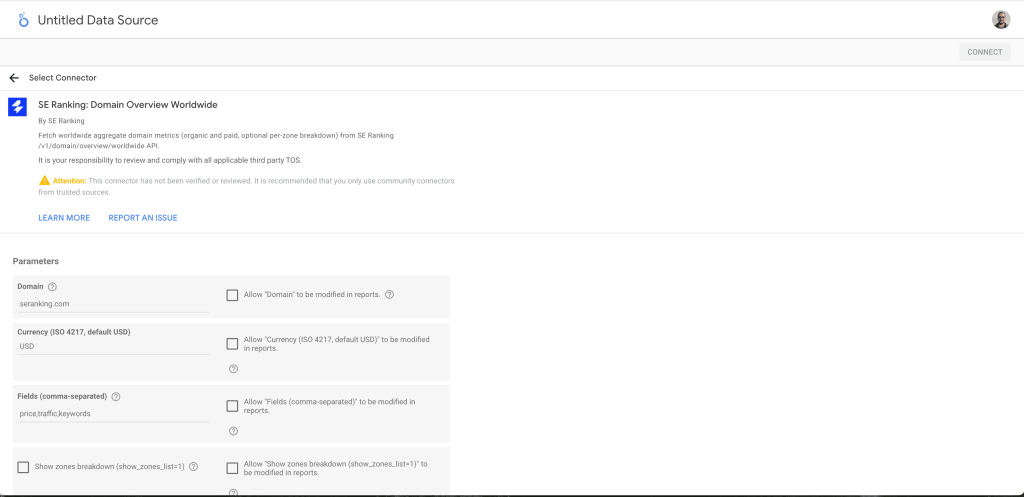Open help icon beside the Domain label
This screenshot has width=1024, height=497.
click(52, 287)
